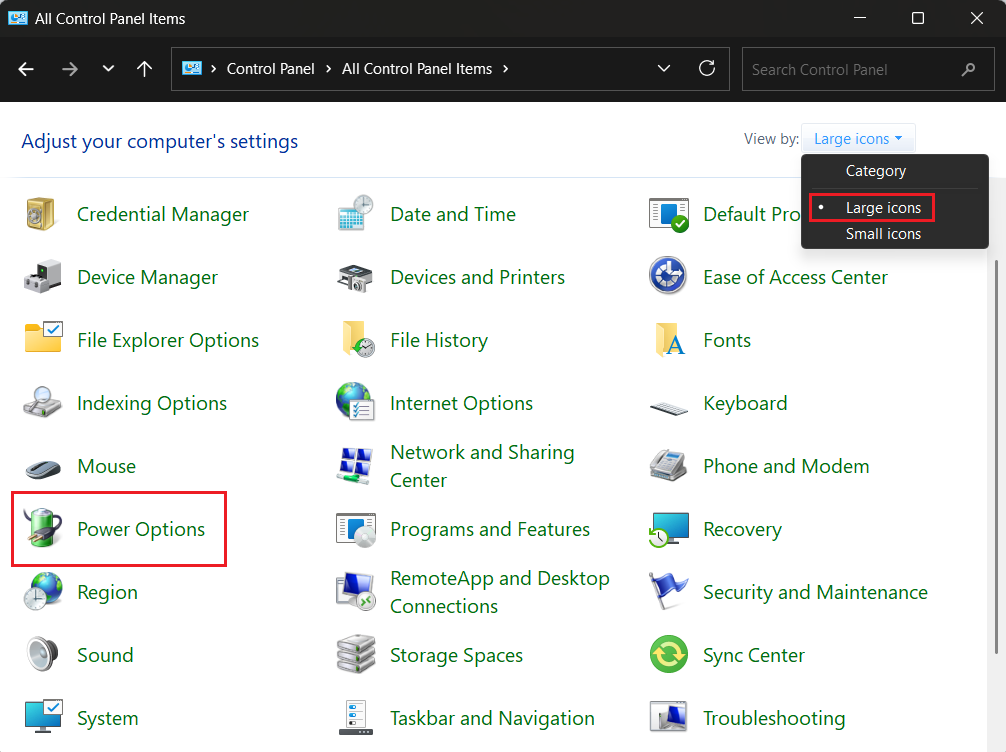Open the Storage Spaces drives icon

(x=355, y=655)
